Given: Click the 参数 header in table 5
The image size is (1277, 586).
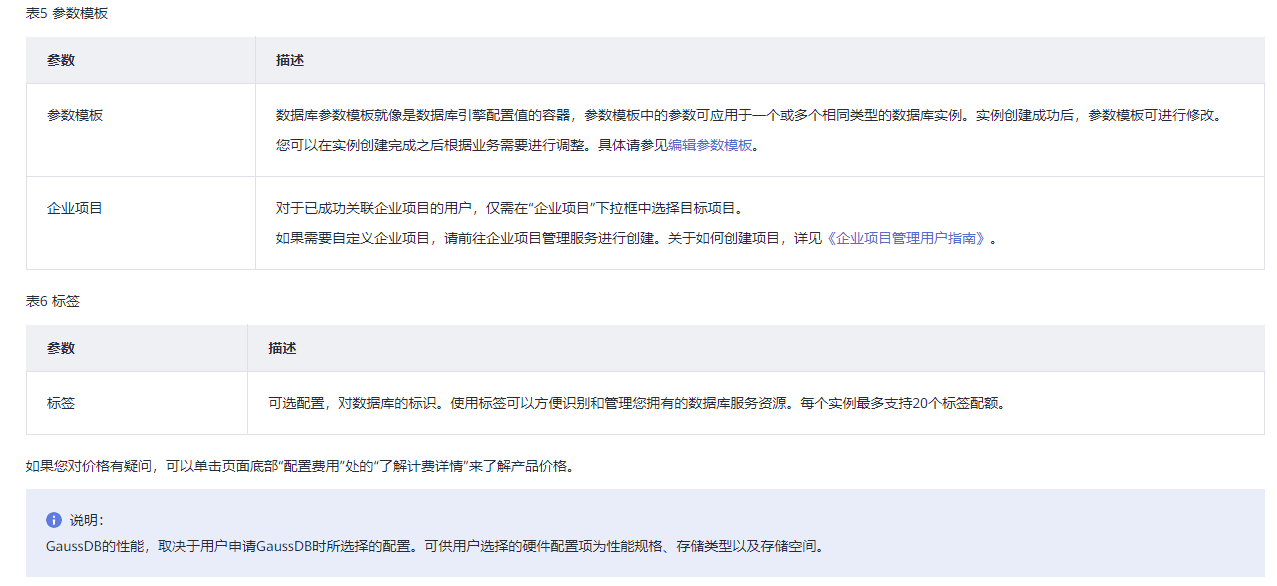Looking at the screenshot, I should [x=61, y=60].
